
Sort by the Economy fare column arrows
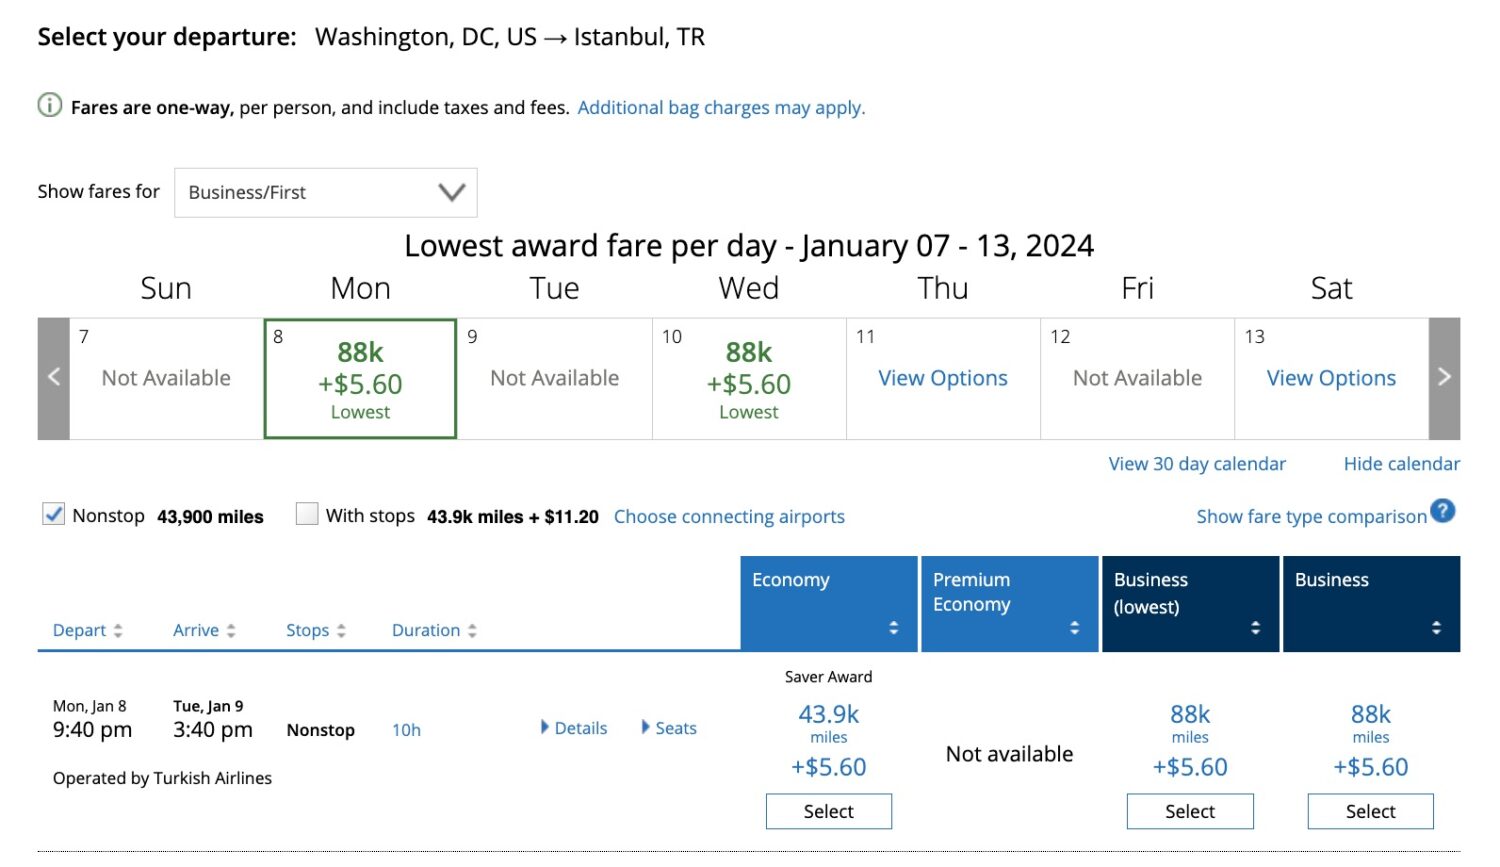point(894,628)
